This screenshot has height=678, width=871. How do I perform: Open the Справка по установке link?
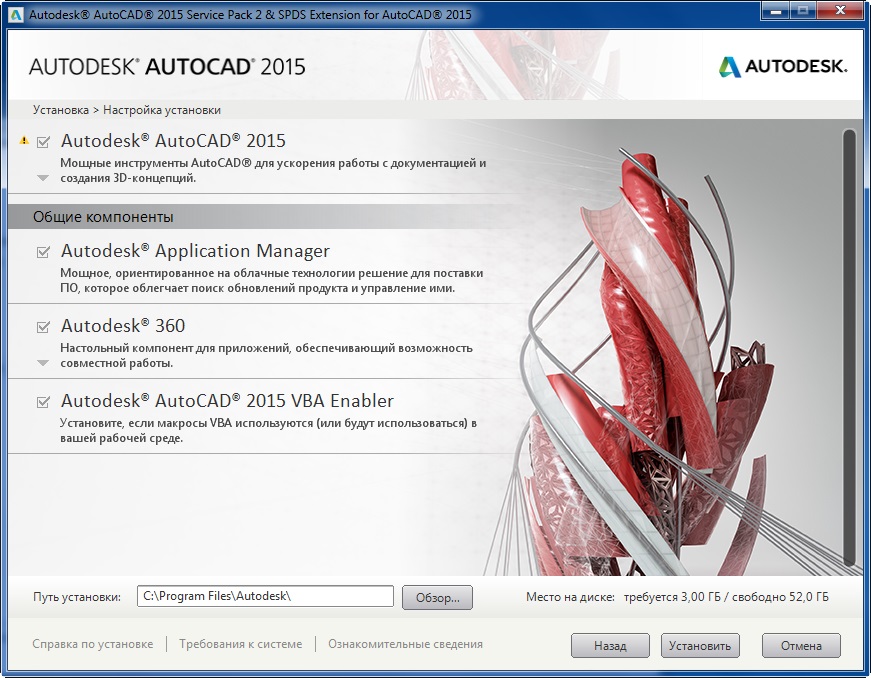pos(93,644)
